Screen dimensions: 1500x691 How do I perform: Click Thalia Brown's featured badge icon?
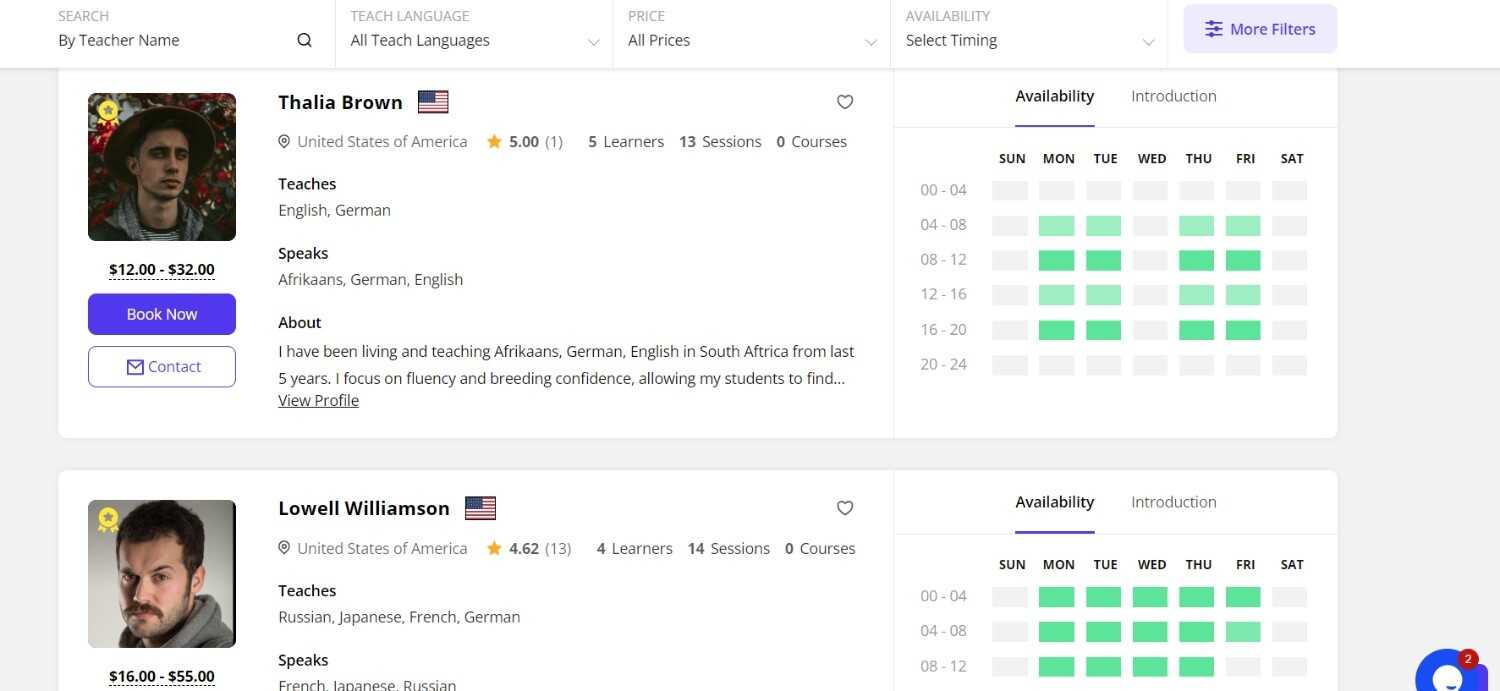pyautogui.click(x=108, y=110)
